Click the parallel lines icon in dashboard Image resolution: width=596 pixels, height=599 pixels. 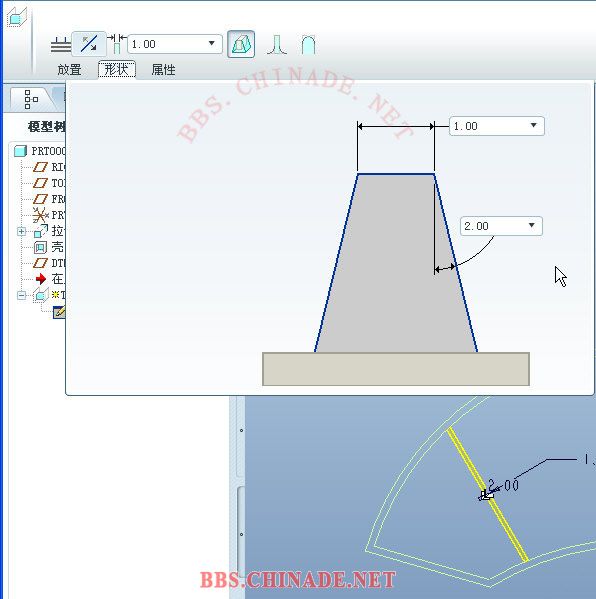(61, 45)
